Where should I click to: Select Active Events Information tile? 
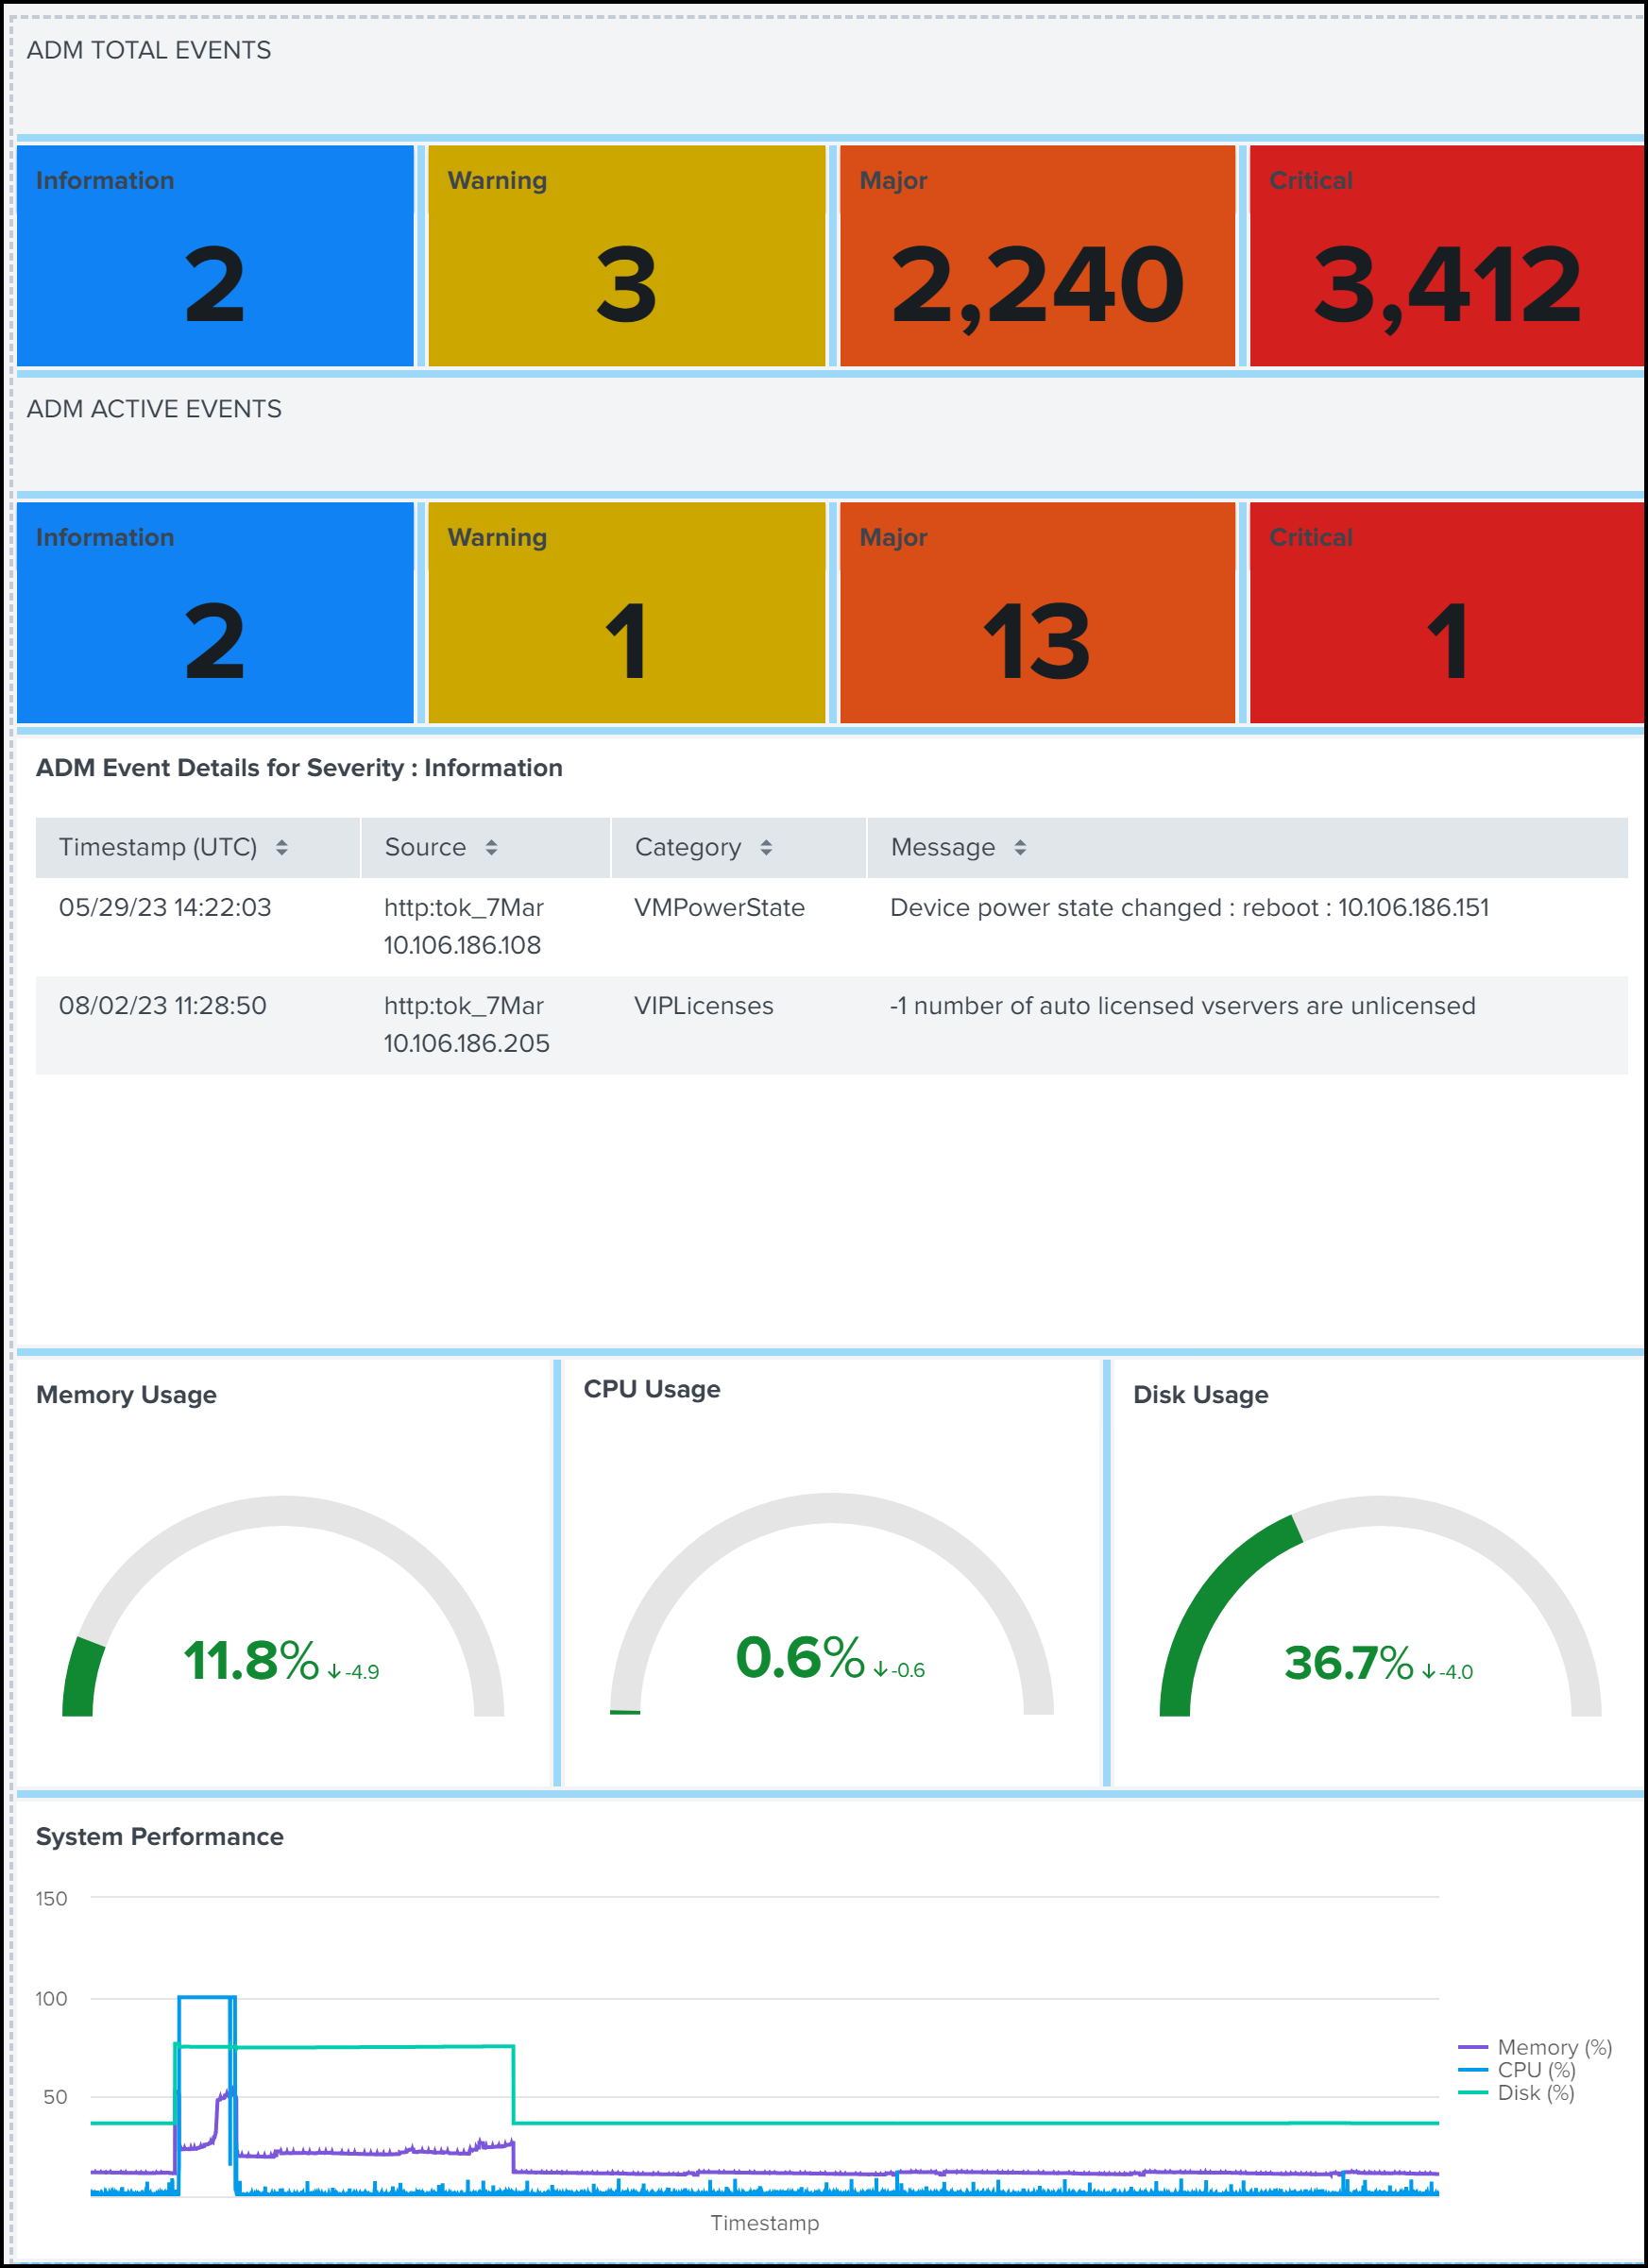215,612
